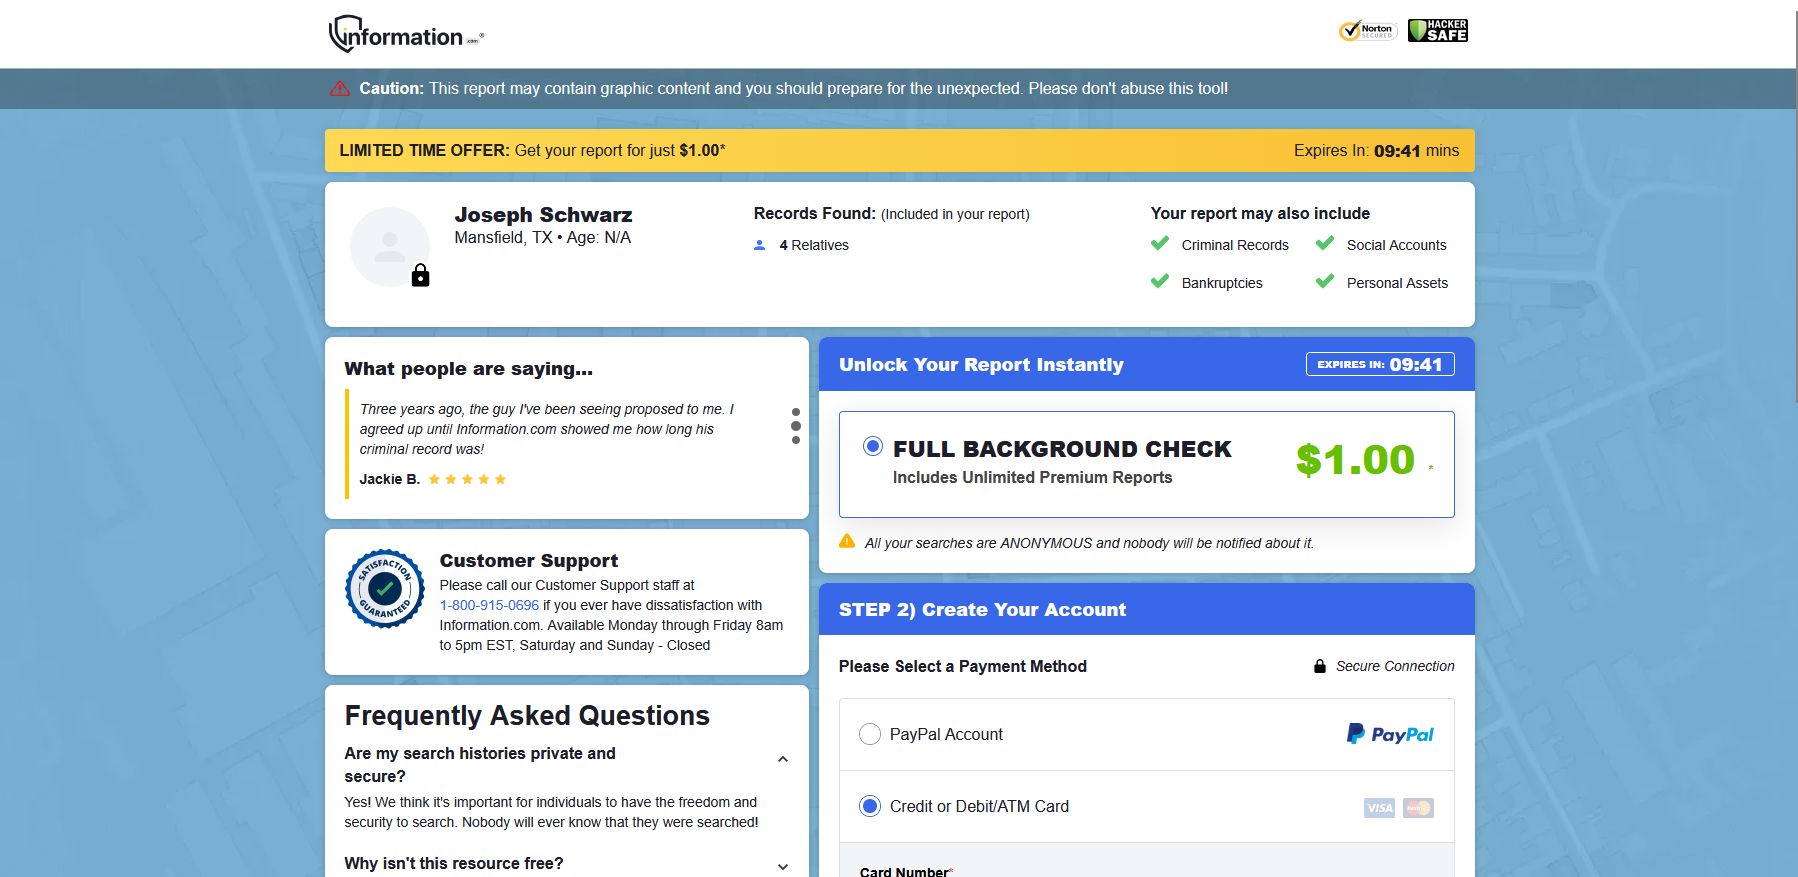Choose the PayPal Account radio option
The height and width of the screenshot is (877, 1798).
870,734
